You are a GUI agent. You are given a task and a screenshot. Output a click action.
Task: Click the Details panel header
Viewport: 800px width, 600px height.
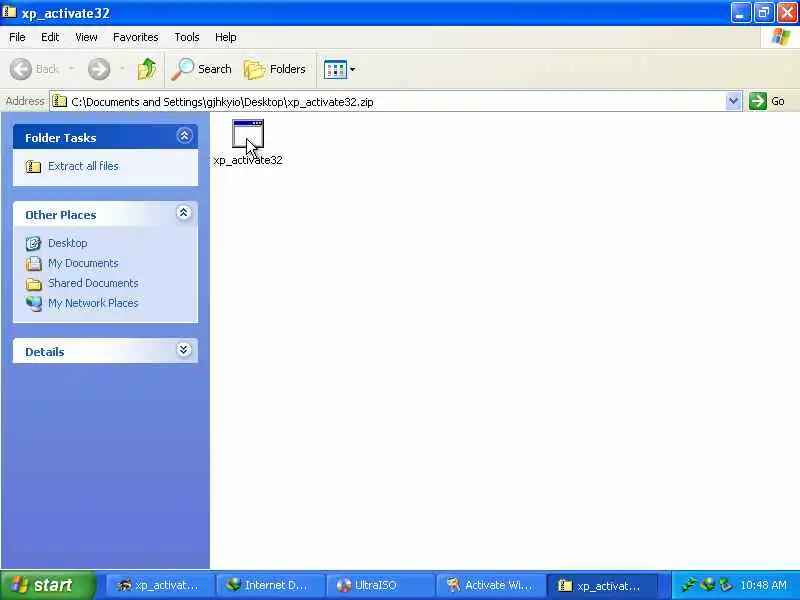(106, 351)
